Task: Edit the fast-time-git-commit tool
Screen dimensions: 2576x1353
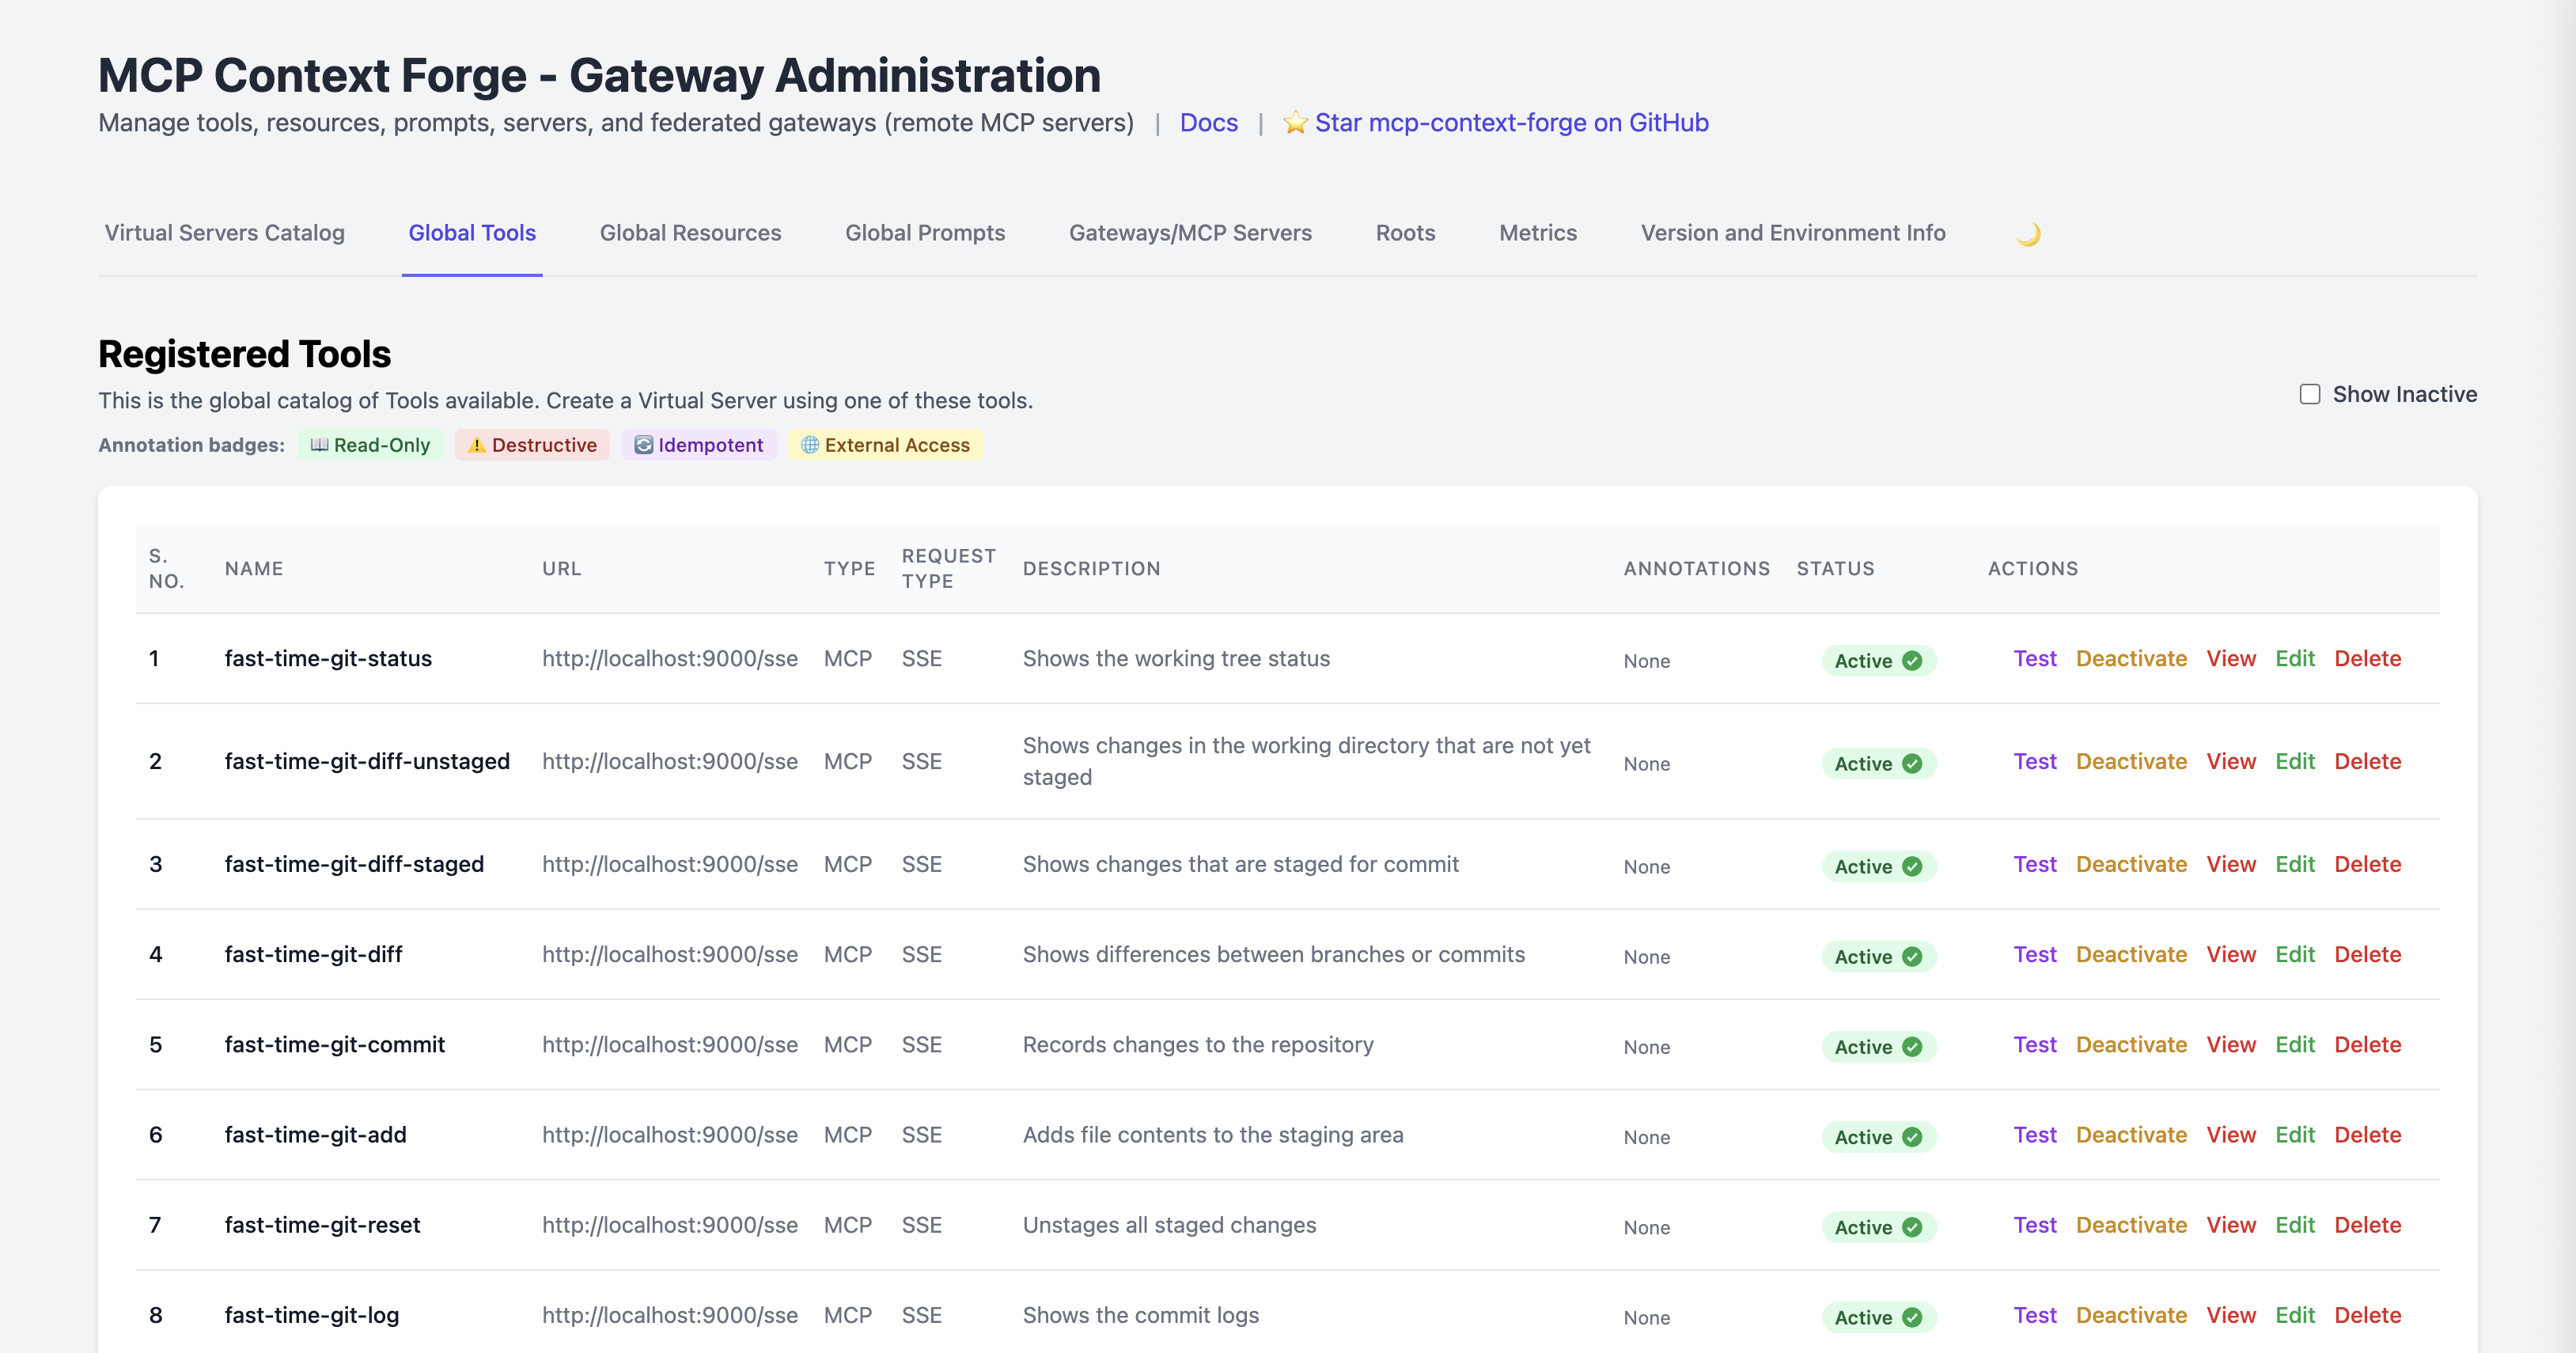Action: [2295, 1044]
